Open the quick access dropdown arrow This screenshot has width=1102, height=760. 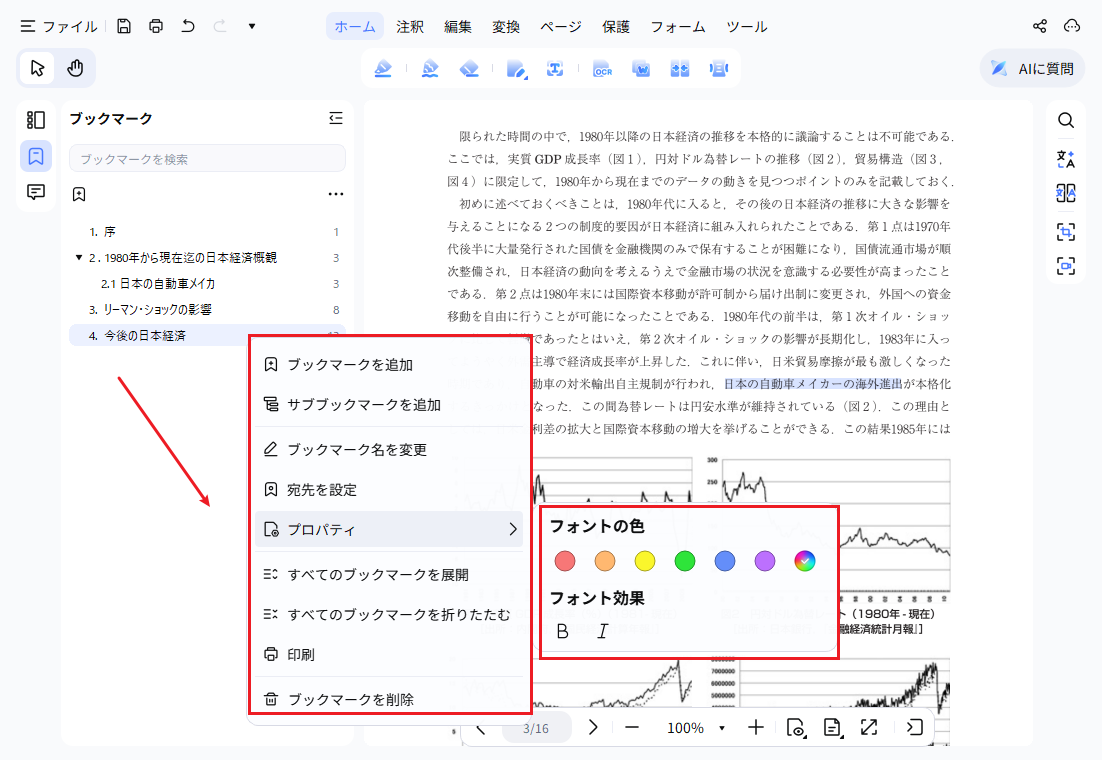[x=252, y=27]
